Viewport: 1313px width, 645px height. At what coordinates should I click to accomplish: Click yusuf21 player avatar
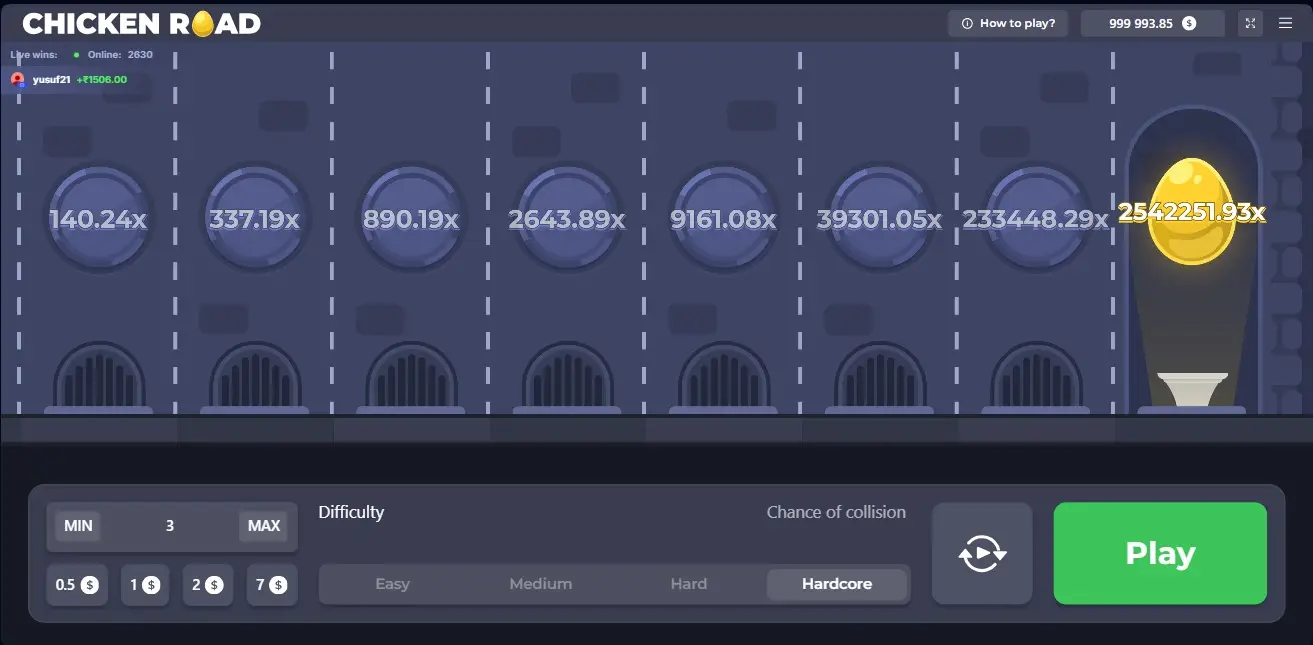[18, 79]
